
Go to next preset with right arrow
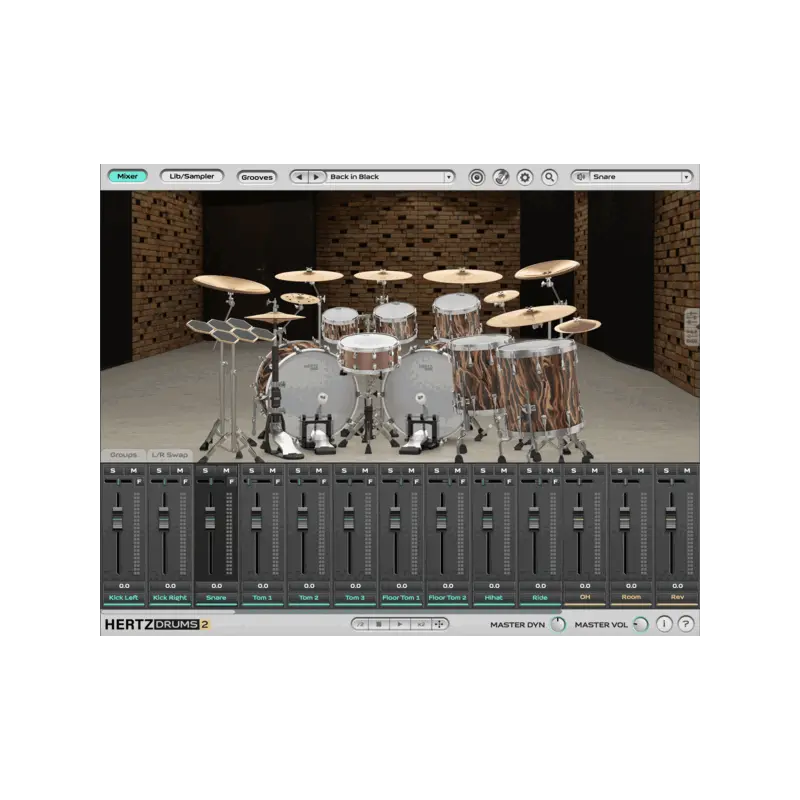(x=316, y=177)
